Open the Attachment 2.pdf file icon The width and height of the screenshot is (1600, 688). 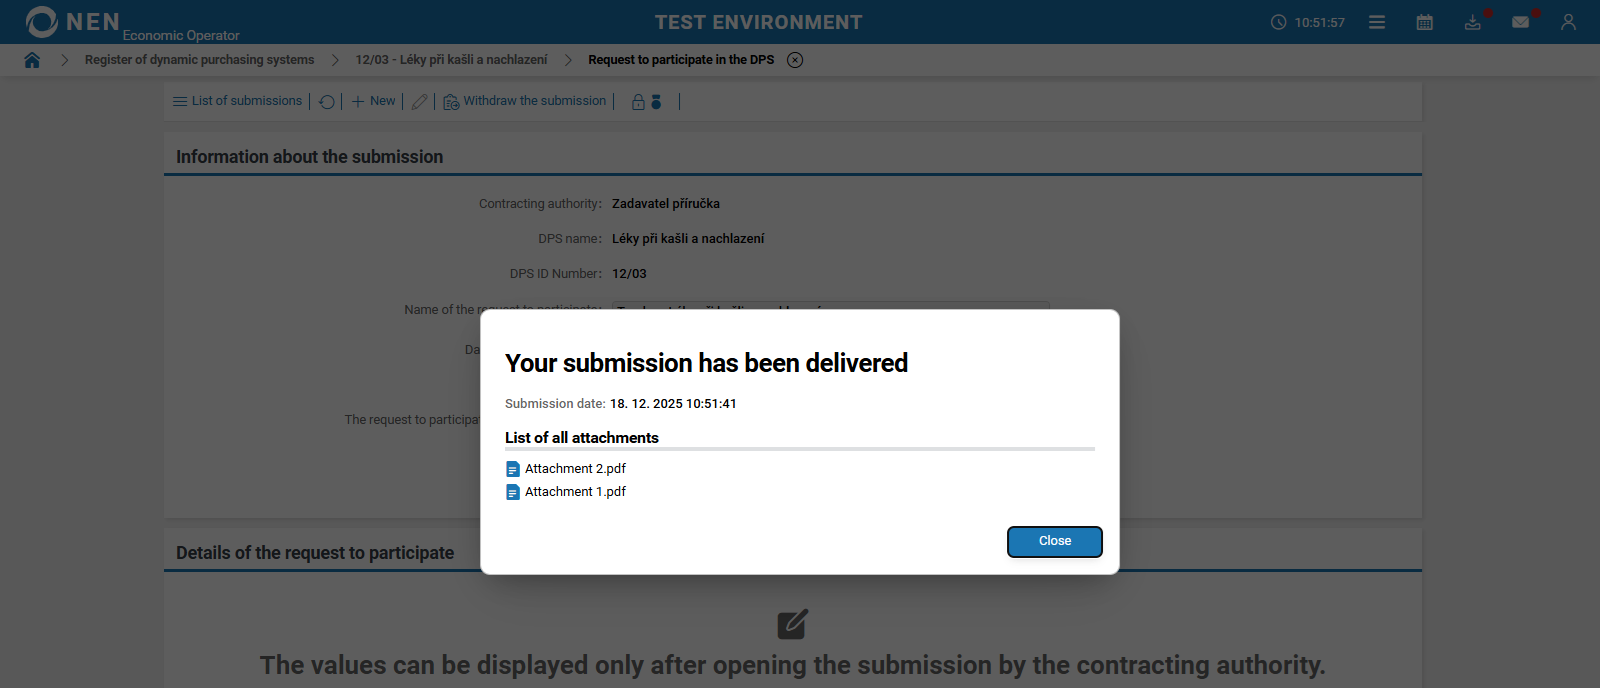pyautogui.click(x=513, y=468)
